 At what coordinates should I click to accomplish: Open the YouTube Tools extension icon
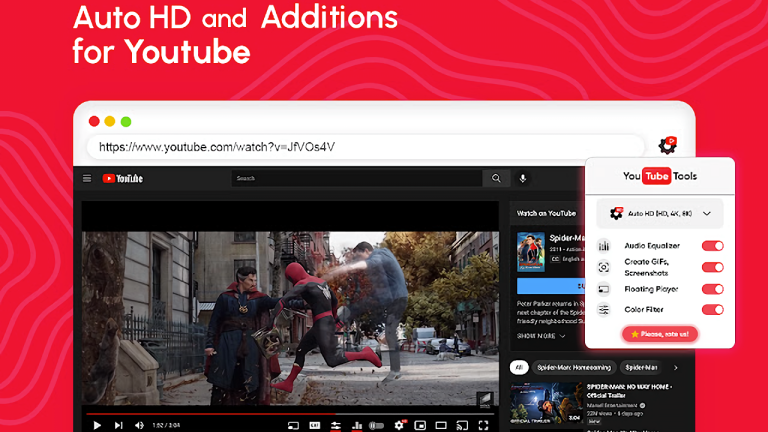tap(667, 145)
